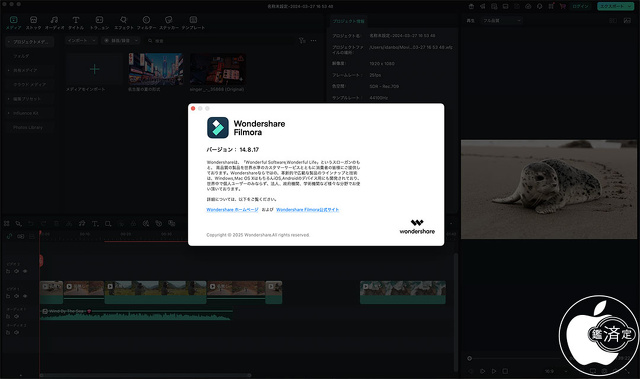Expand the プロジェクトメディア tree item
Screen dimensions: 640x379
9,42
